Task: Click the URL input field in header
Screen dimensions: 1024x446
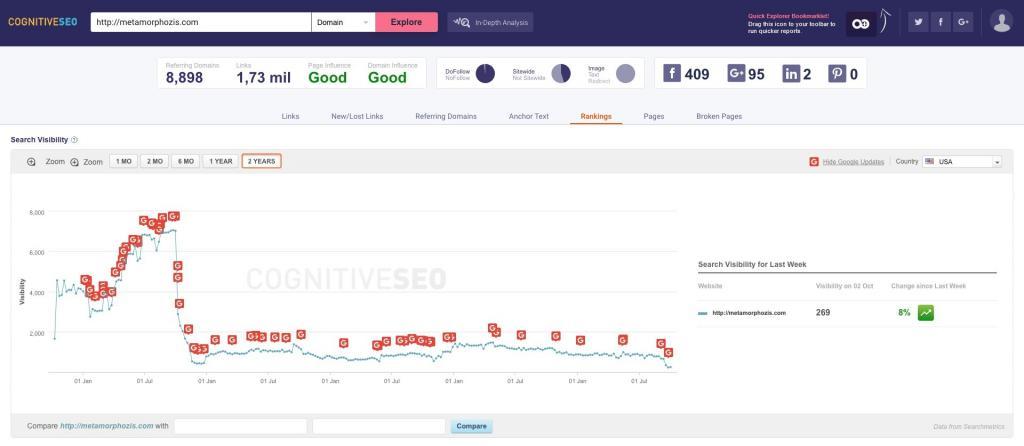Action: (x=201, y=22)
